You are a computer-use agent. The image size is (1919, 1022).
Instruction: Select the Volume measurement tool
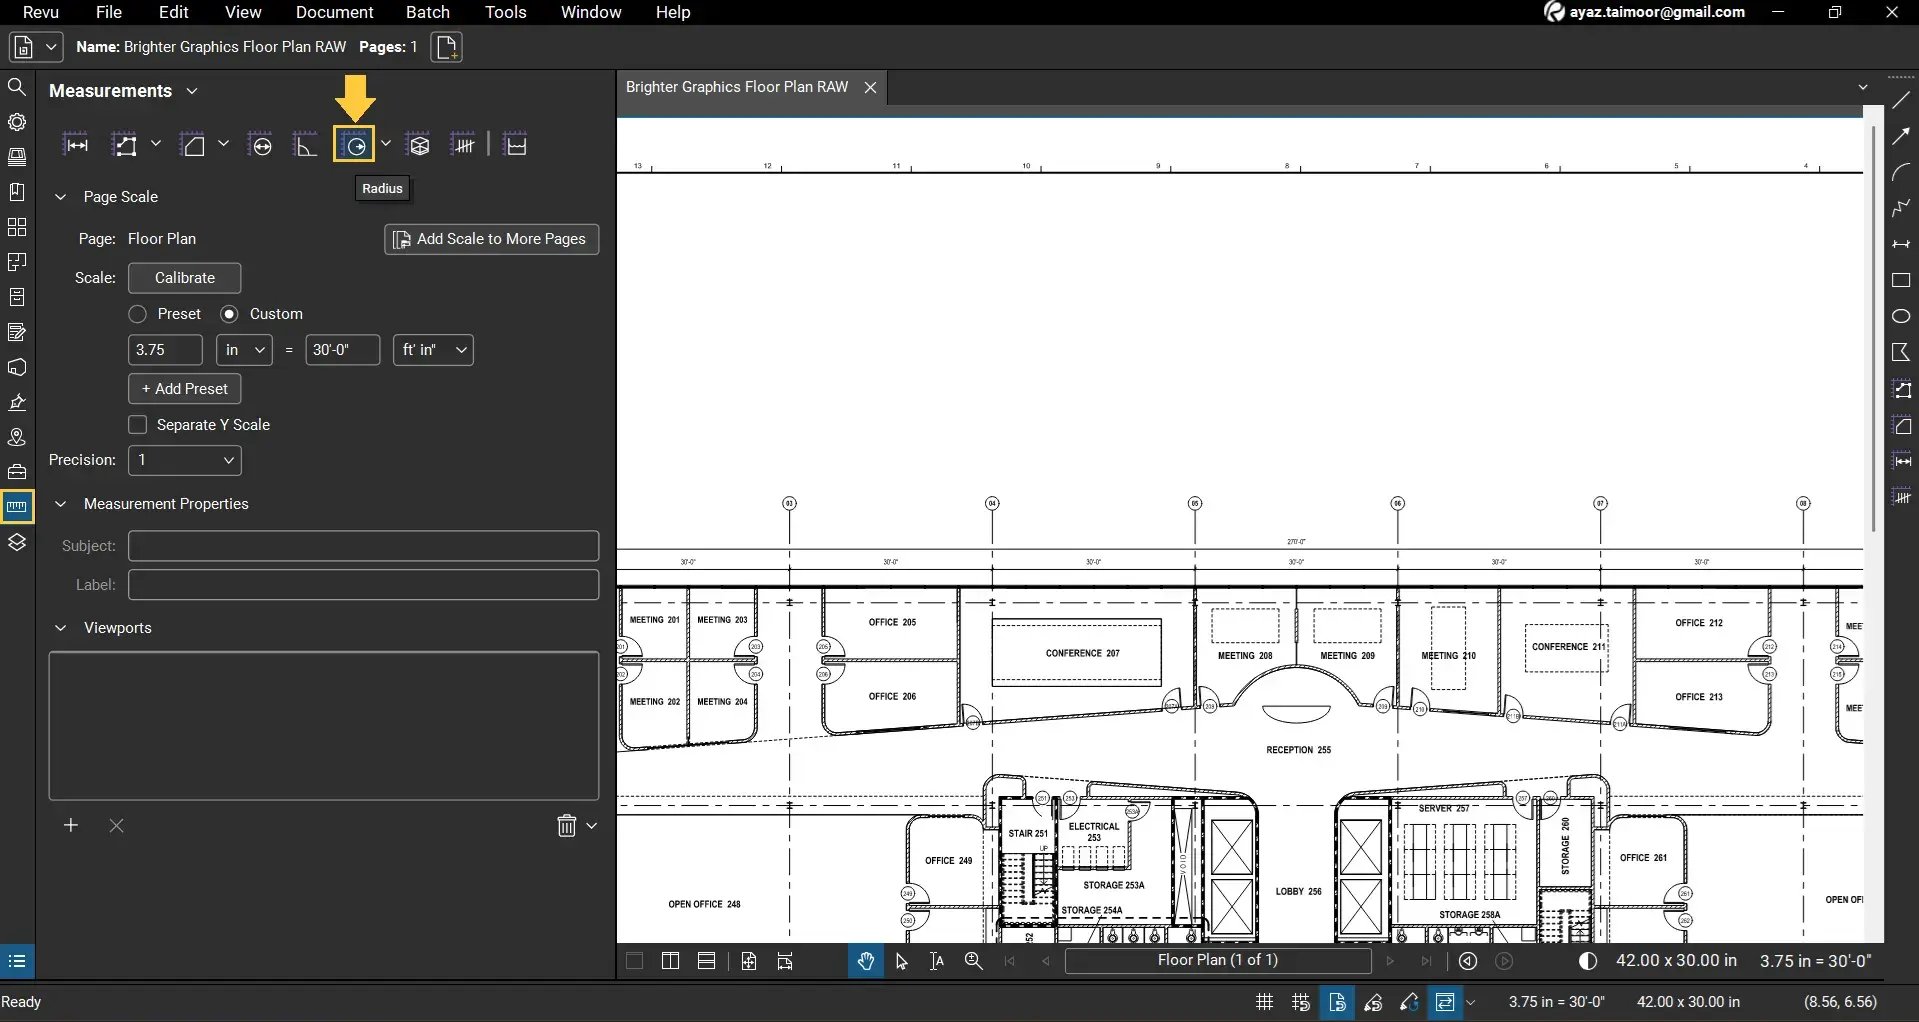coord(418,143)
